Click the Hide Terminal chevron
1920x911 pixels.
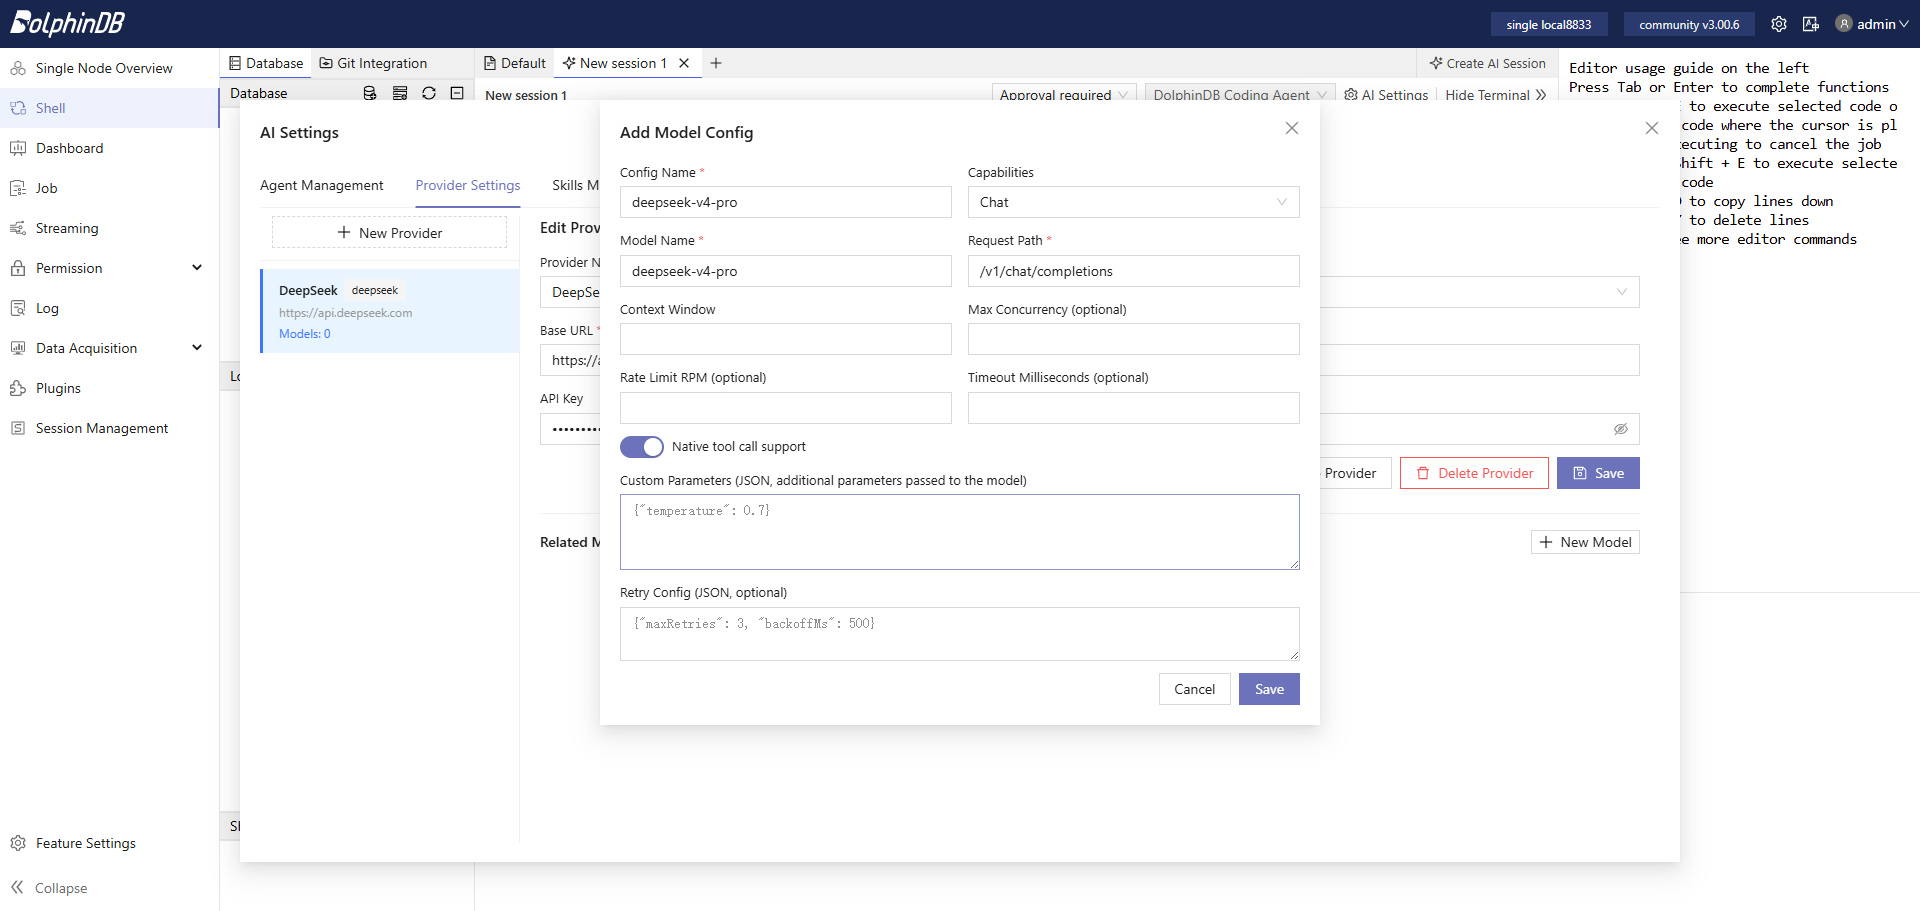click(1541, 95)
